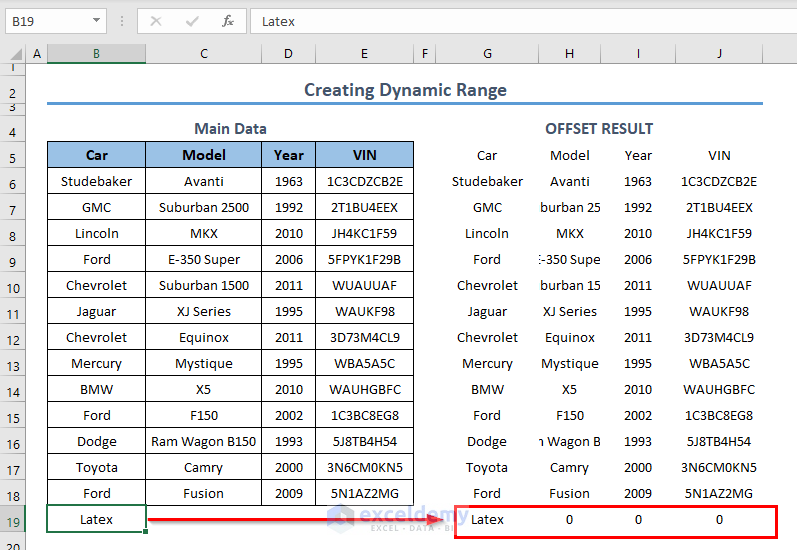Select column H header
This screenshot has width=797, height=550.
click(x=569, y=53)
